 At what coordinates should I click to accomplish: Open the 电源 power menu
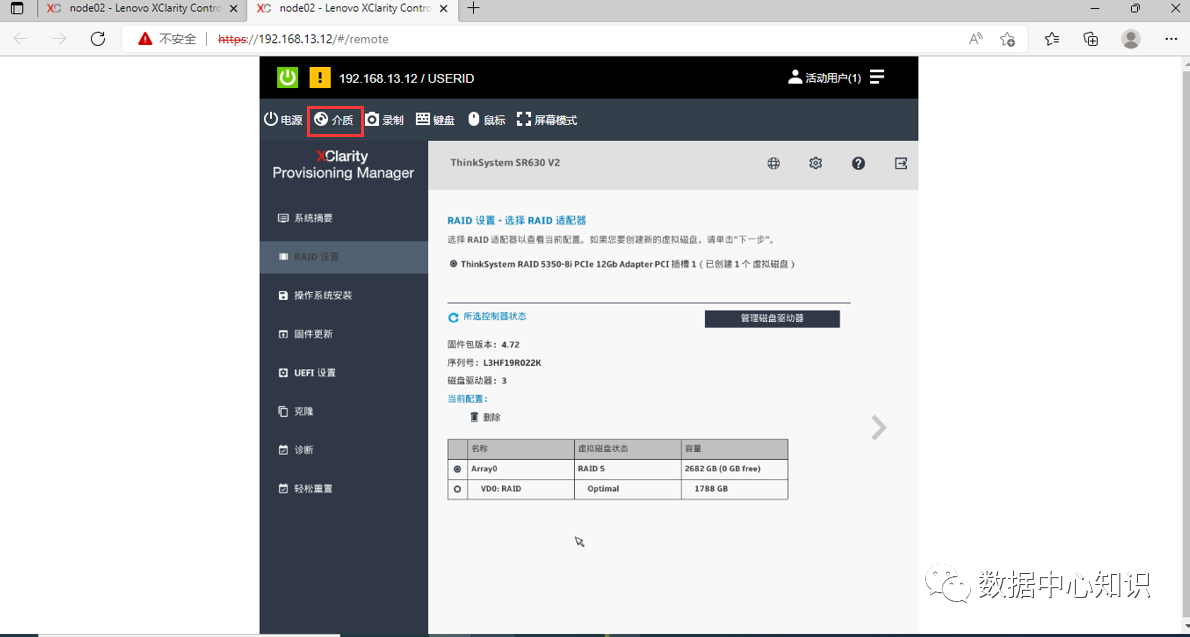click(283, 120)
